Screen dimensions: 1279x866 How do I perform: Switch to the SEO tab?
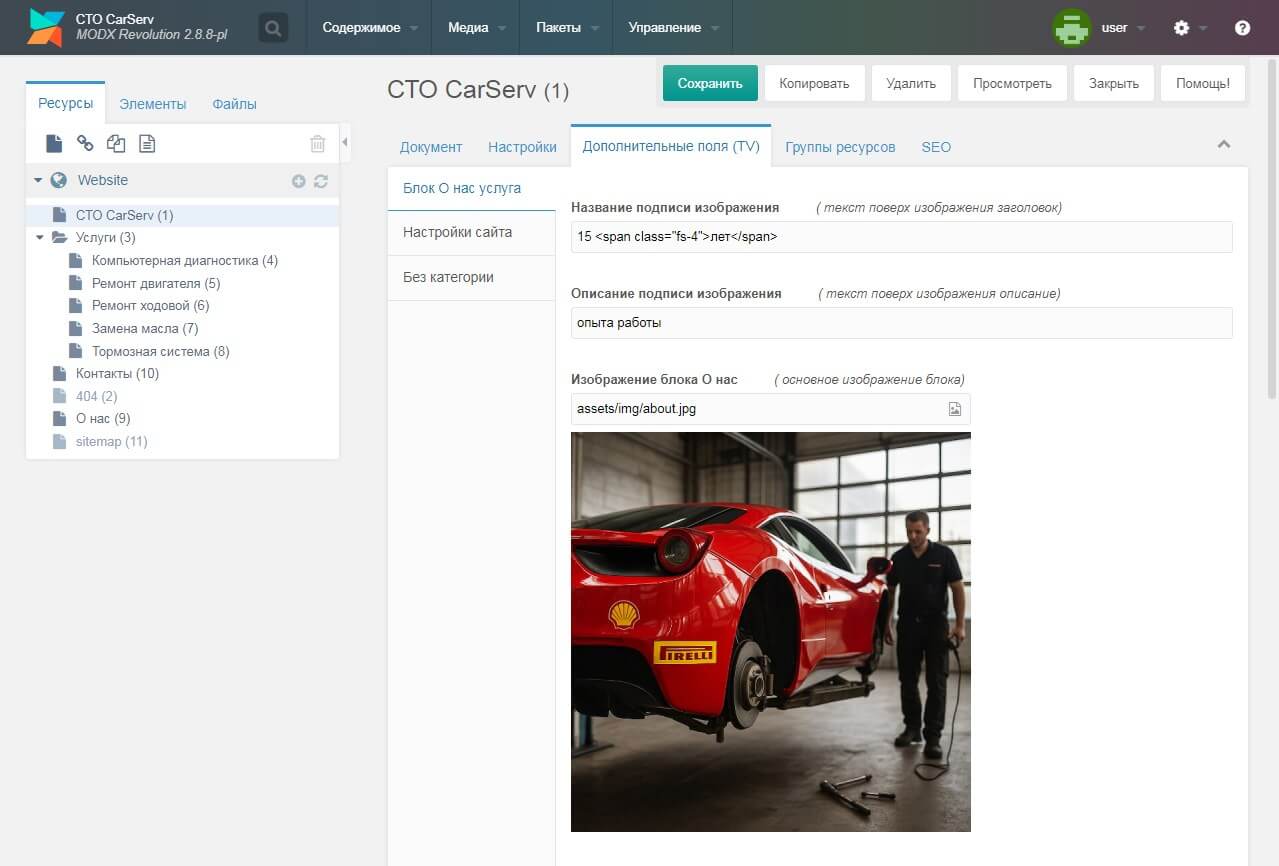click(935, 147)
